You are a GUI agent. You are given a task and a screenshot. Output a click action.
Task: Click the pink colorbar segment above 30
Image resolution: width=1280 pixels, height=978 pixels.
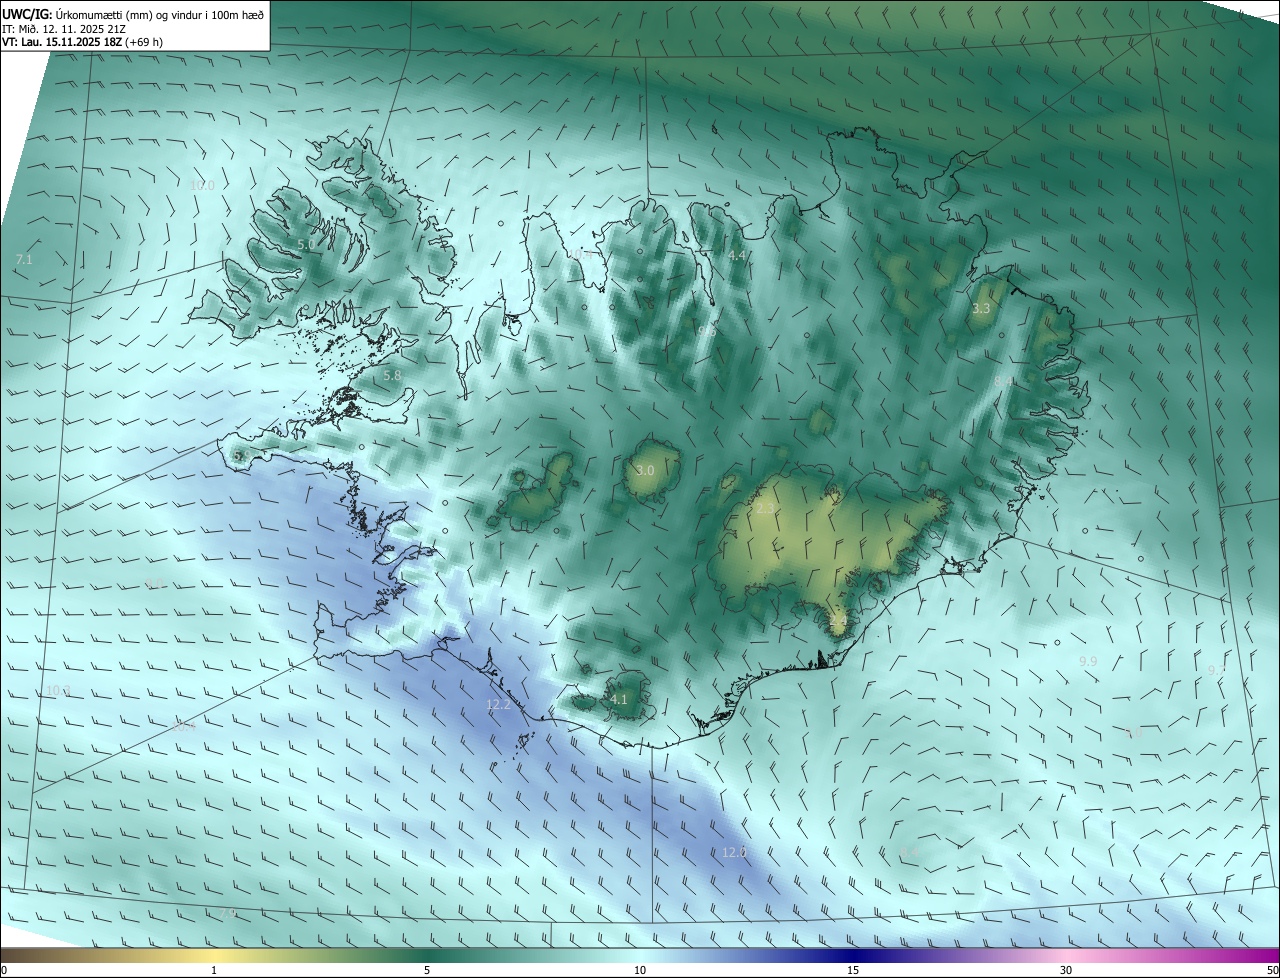pos(1066,955)
